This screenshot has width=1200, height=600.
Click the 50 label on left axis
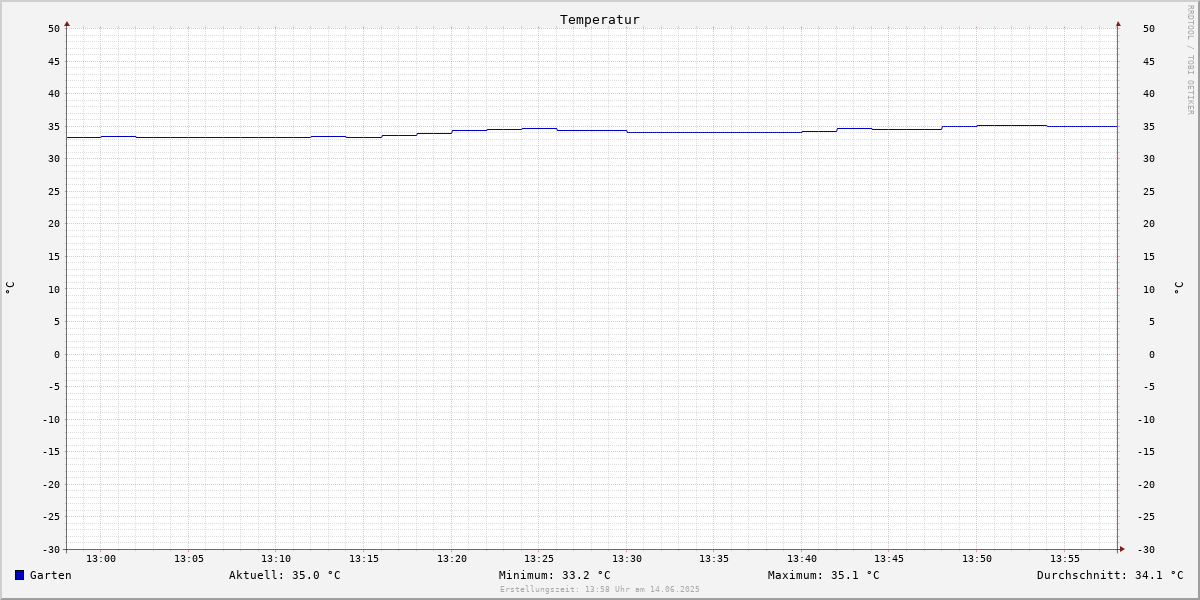[x=54, y=28]
